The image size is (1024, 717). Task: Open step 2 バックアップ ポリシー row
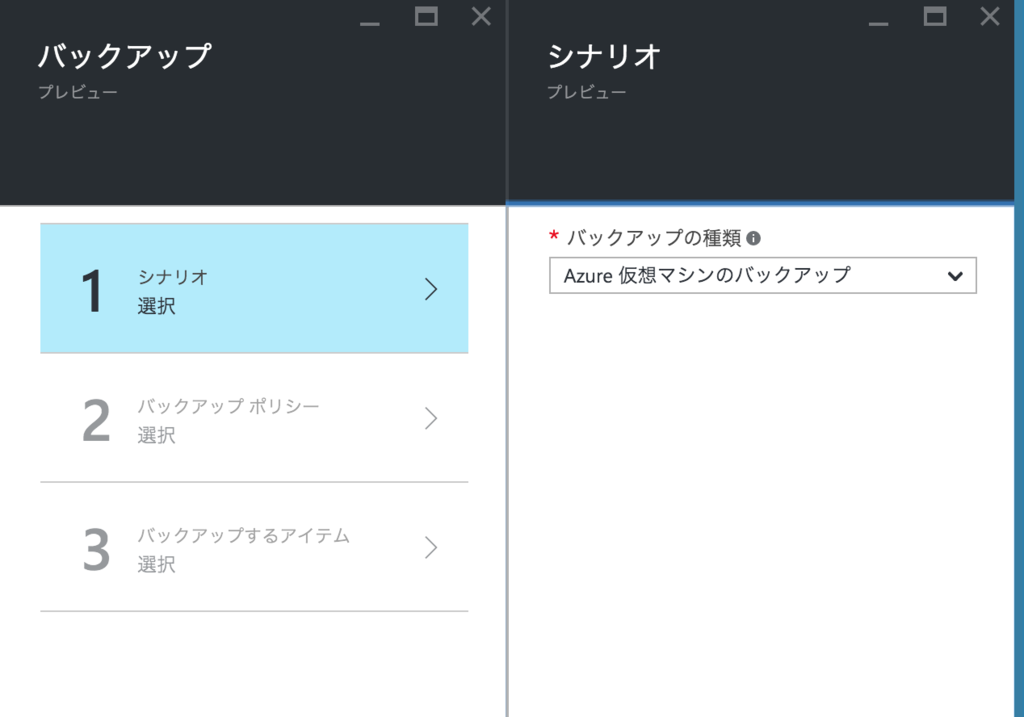tap(254, 418)
